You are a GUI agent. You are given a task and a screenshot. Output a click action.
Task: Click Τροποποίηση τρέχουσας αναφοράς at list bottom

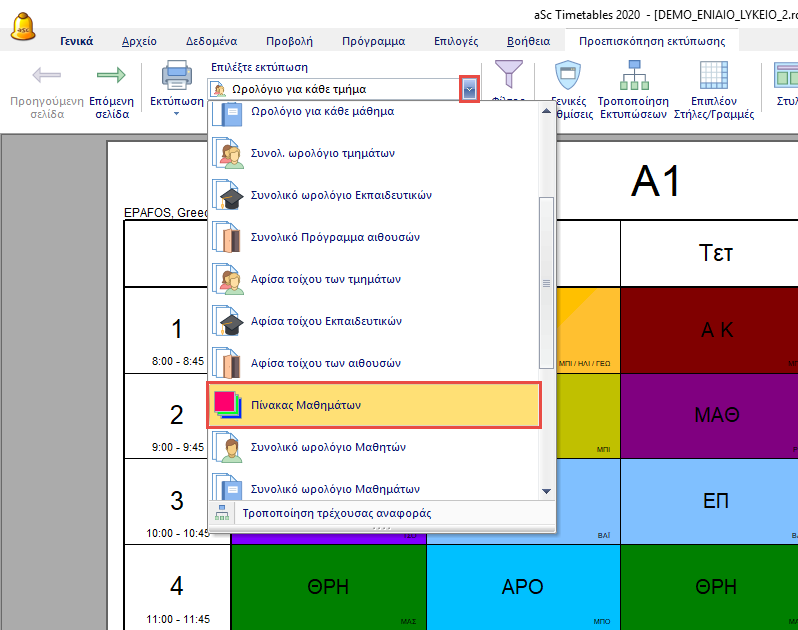pos(337,513)
